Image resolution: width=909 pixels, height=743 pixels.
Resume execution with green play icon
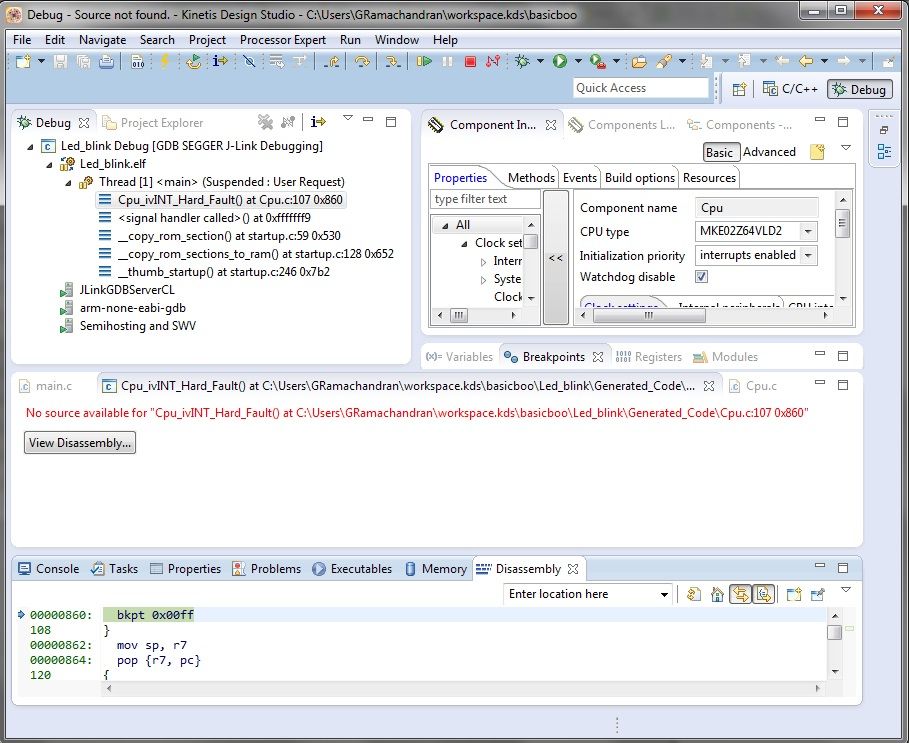coord(424,61)
